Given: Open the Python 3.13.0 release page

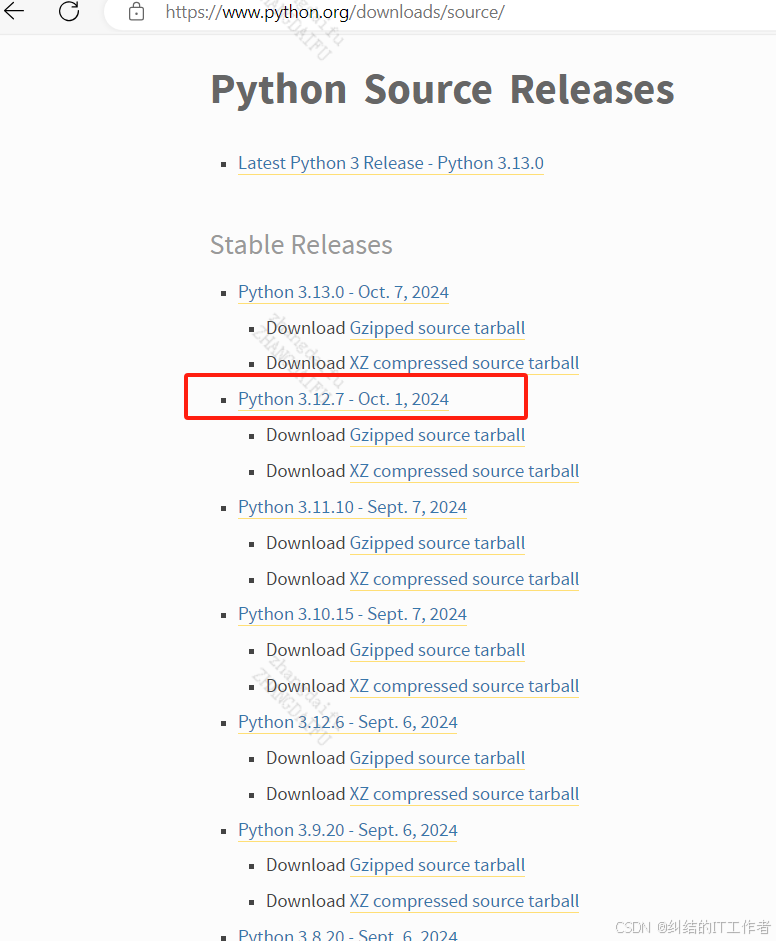Looking at the screenshot, I should pyautogui.click(x=343, y=292).
